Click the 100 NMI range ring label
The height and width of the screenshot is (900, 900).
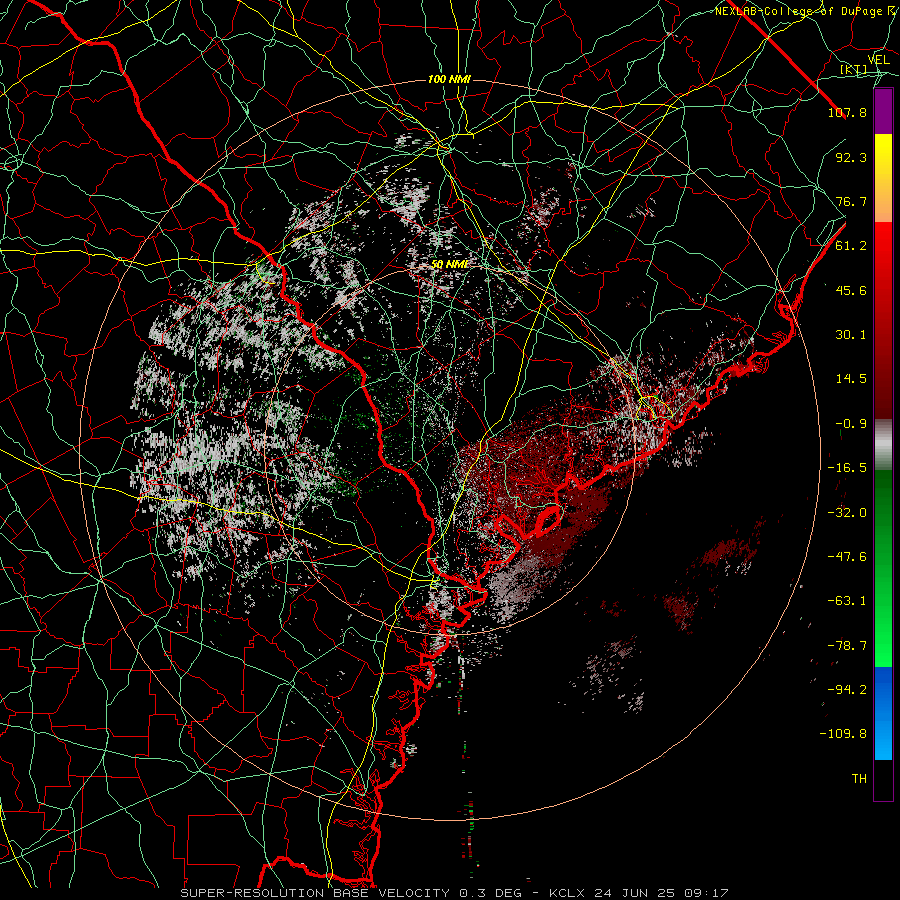click(449, 79)
